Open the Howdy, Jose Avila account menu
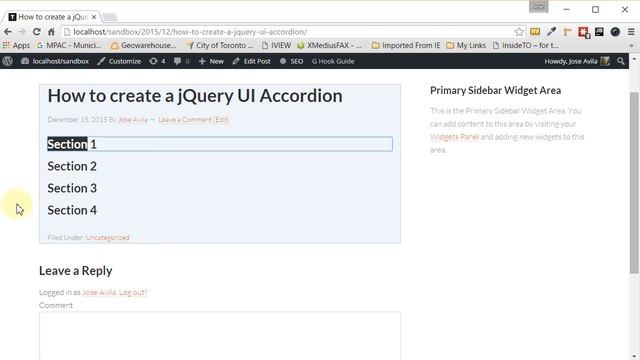 pyautogui.click(x=577, y=61)
